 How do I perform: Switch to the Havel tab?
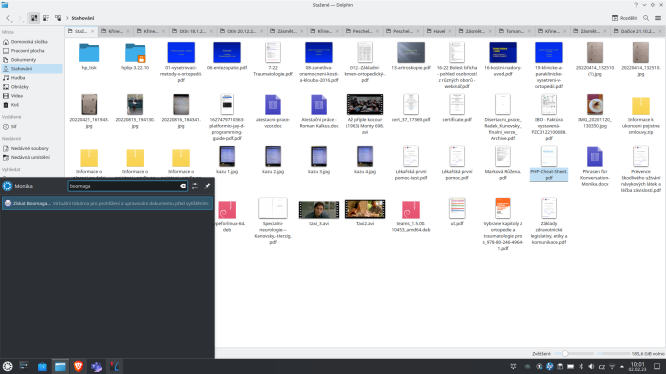(x=439, y=31)
